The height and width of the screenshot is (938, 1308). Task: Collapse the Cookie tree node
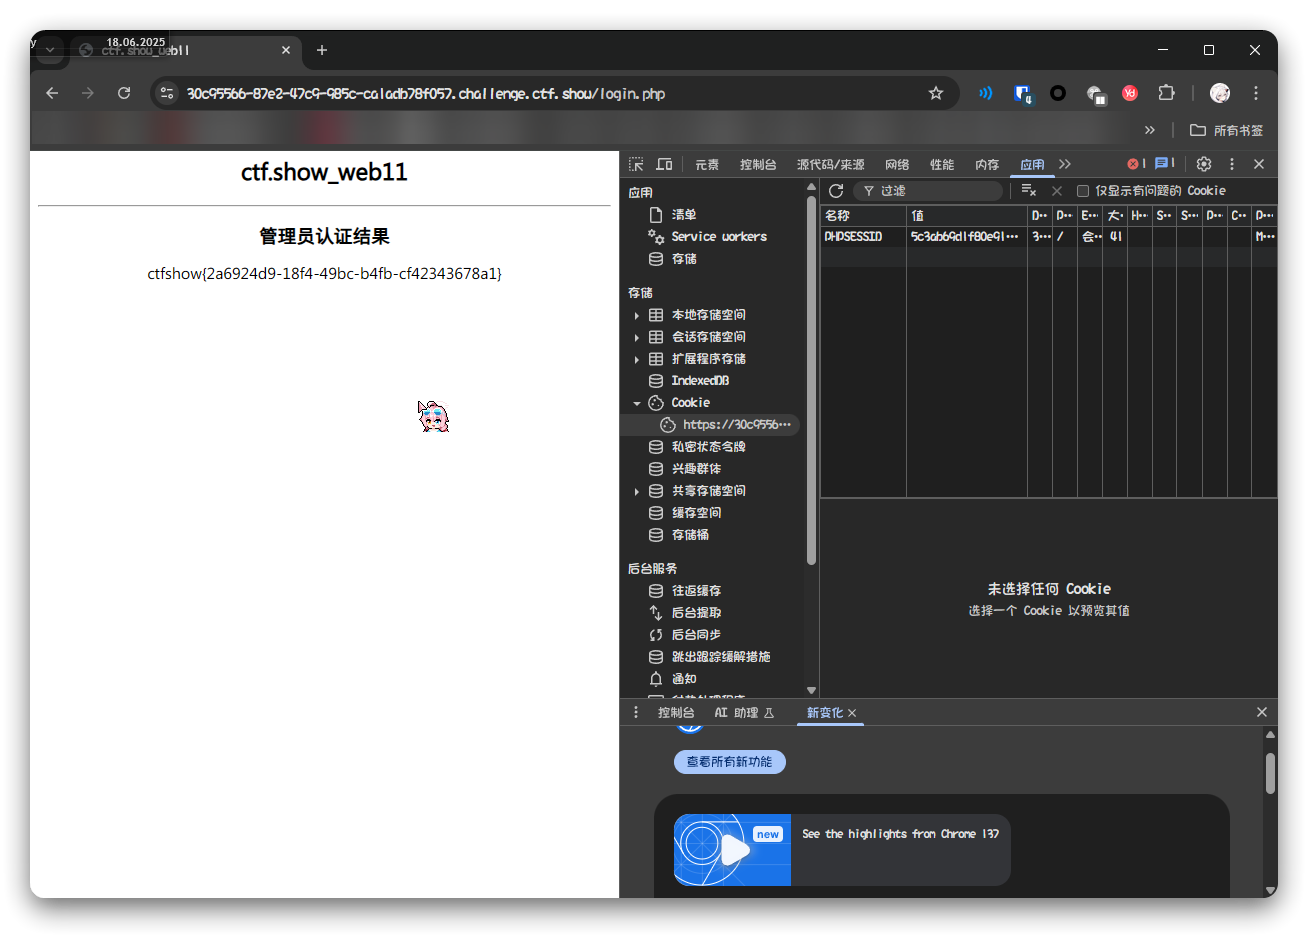point(637,403)
